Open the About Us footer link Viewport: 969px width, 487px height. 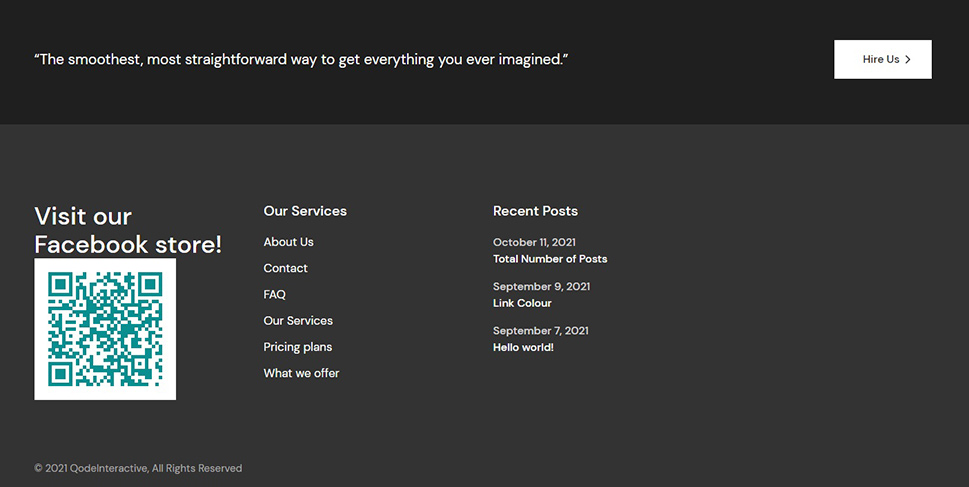pyautogui.click(x=289, y=242)
